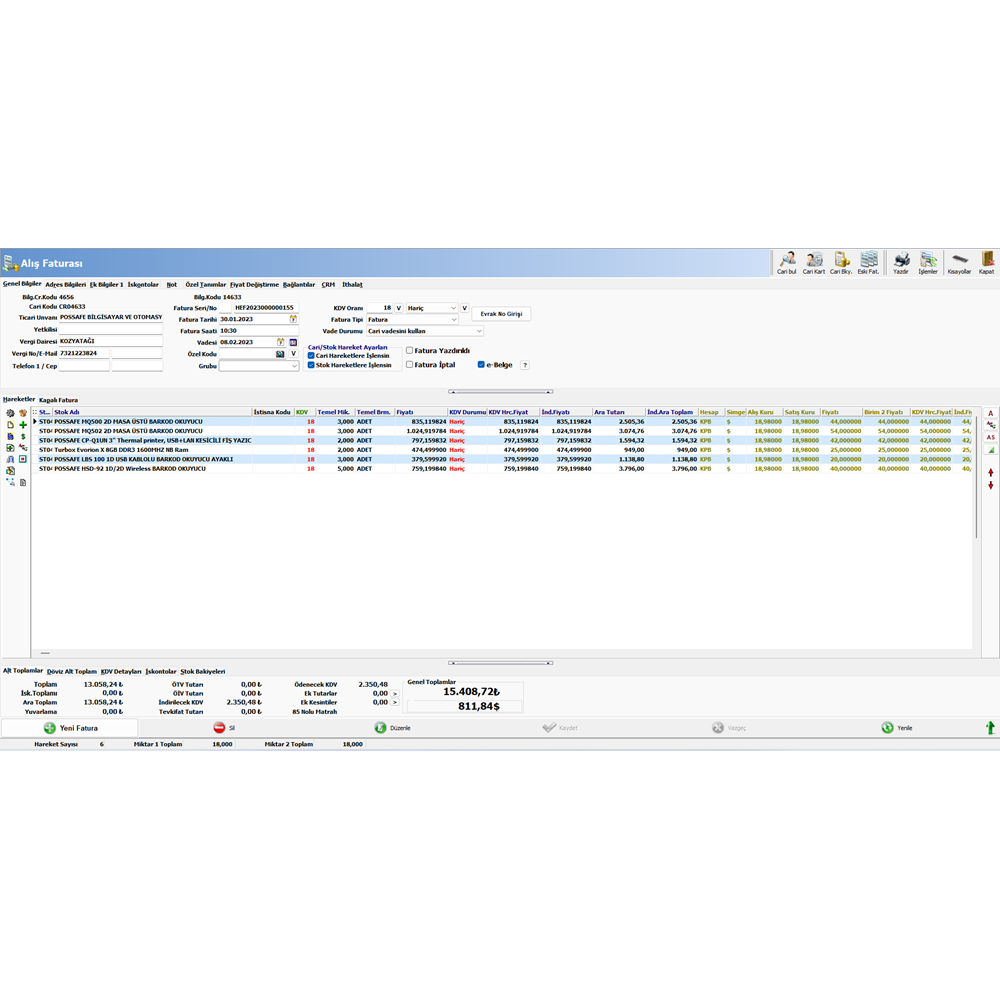Close the form with Kapat icon
The height and width of the screenshot is (1000, 1000).
coord(986,263)
